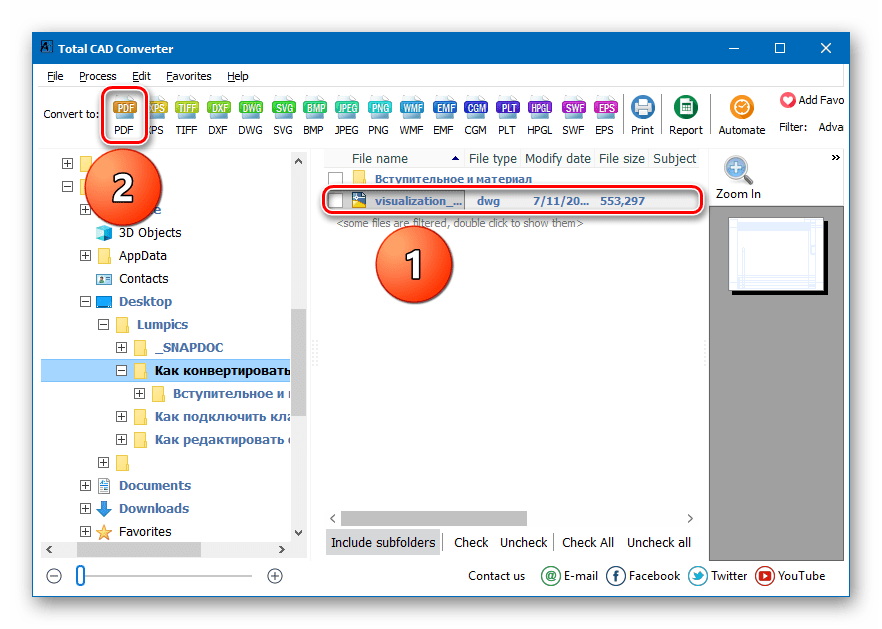Image resolution: width=882 pixels, height=629 pixels.
Task: Click Add Favorite heart icon
Action: [788, 100]
